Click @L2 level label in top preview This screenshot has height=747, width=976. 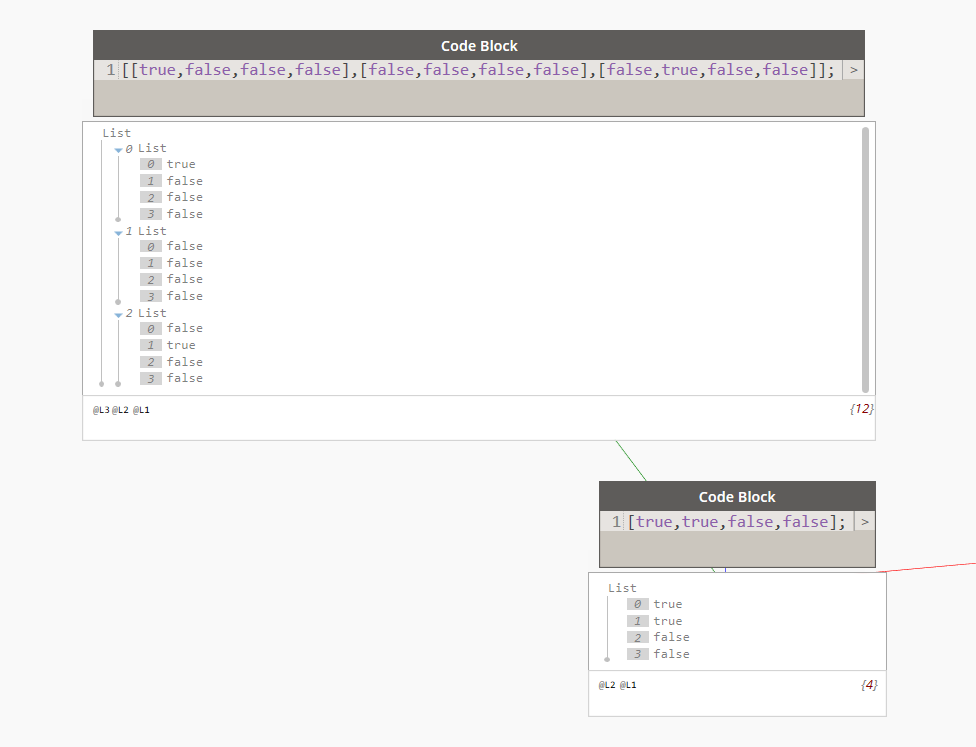click(x=120, y=410)
